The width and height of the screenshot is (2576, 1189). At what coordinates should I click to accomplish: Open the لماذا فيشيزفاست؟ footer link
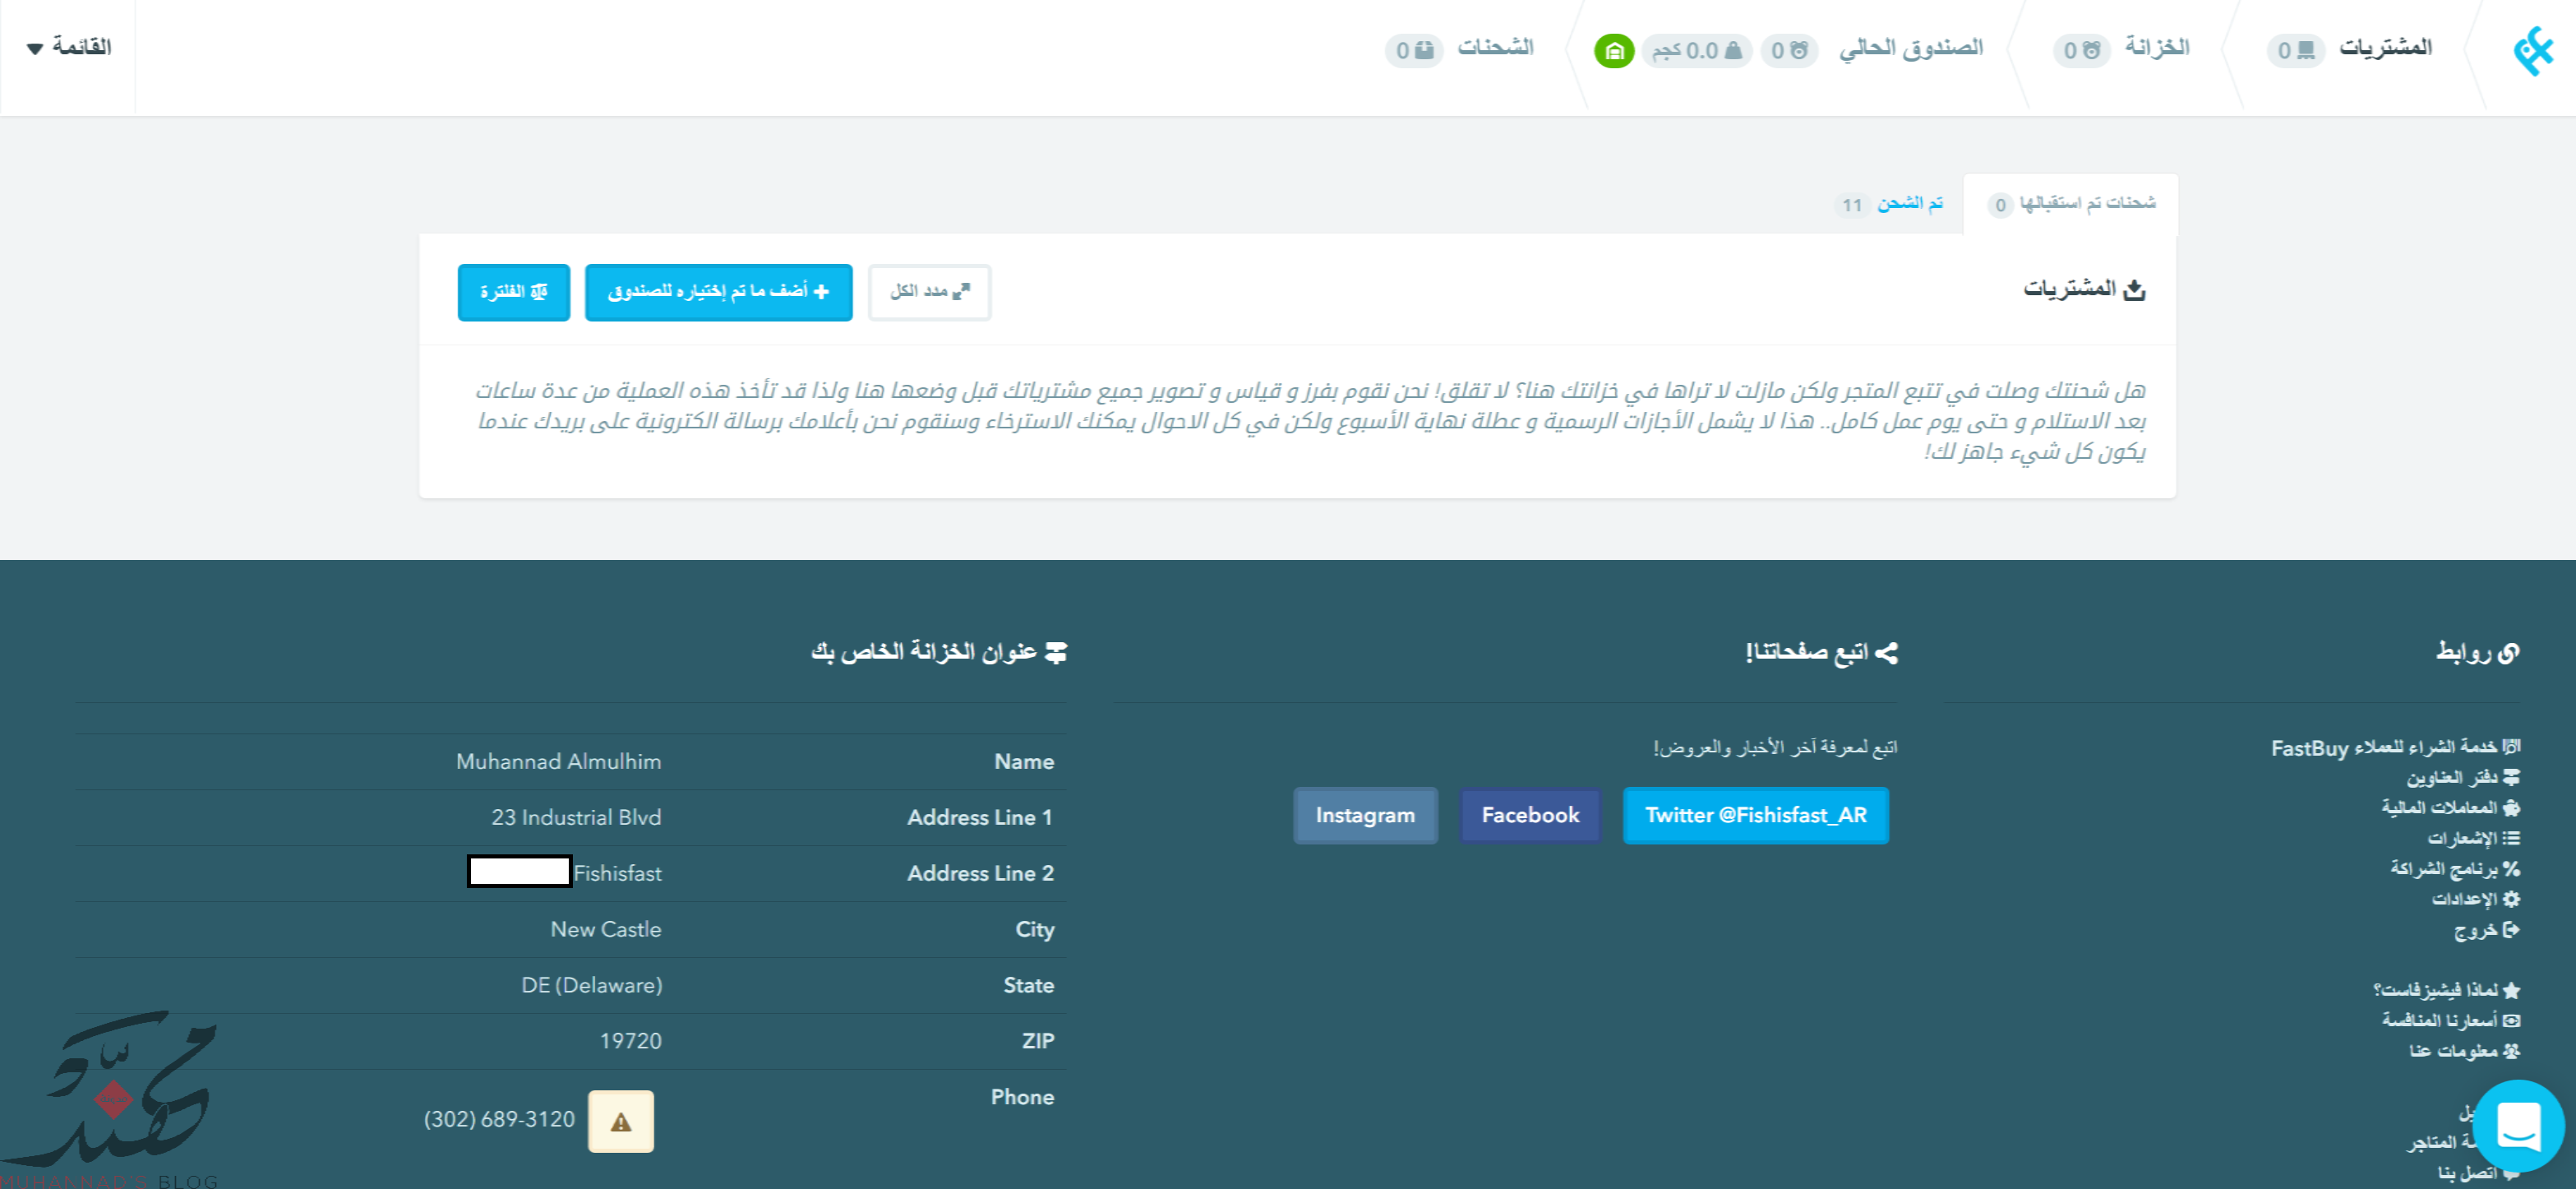(x=2446, y=990)
